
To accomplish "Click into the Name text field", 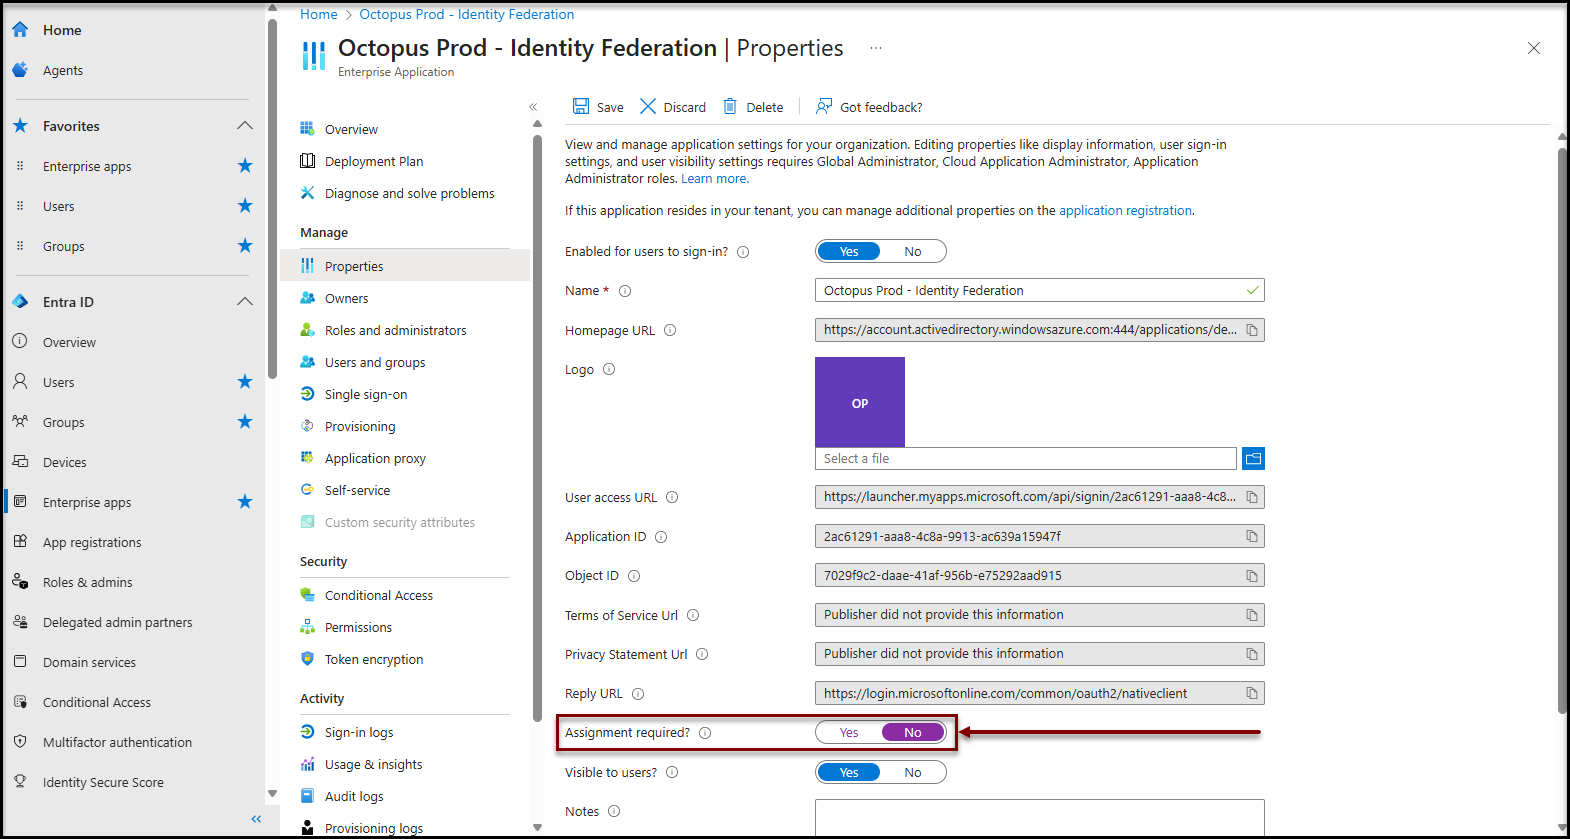I will (1030, 291).
